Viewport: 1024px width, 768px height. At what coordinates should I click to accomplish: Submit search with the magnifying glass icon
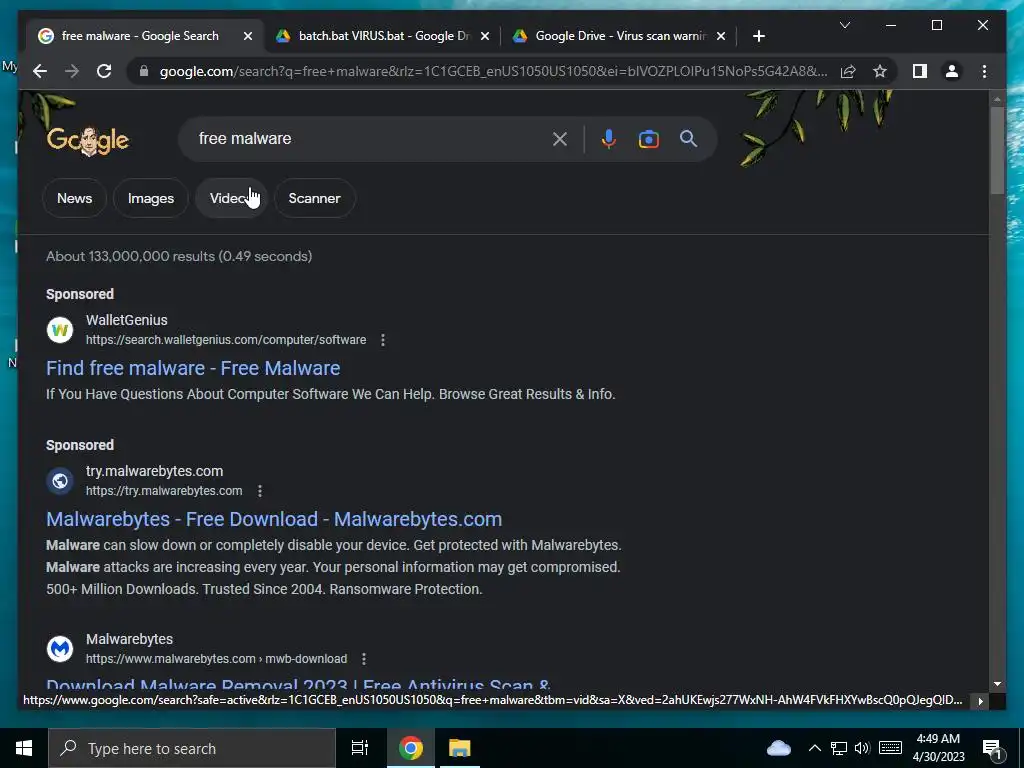click(688, 138)
